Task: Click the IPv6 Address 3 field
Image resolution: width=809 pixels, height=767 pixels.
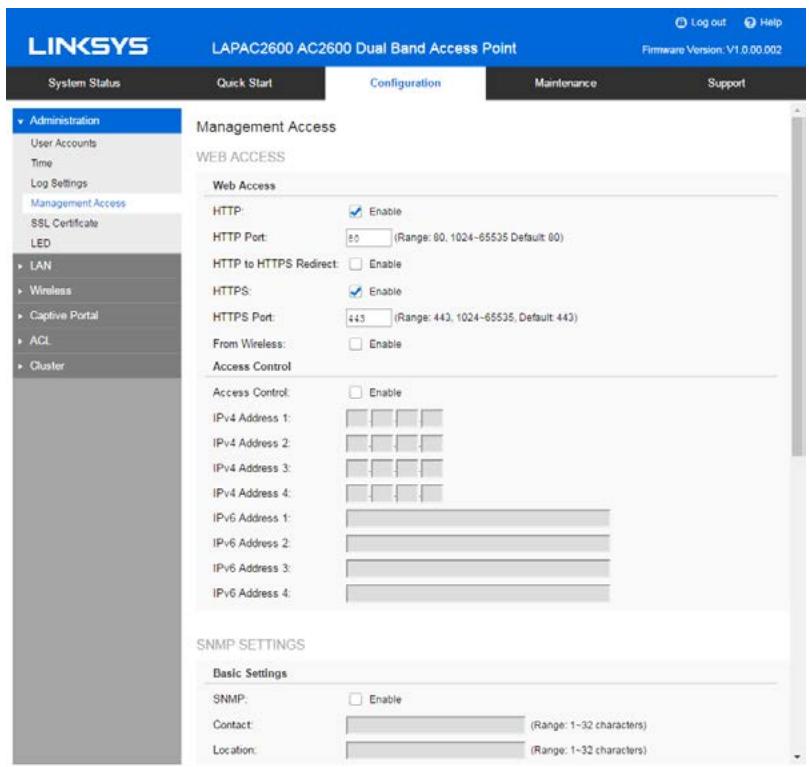Action: [x=478, y=568]
